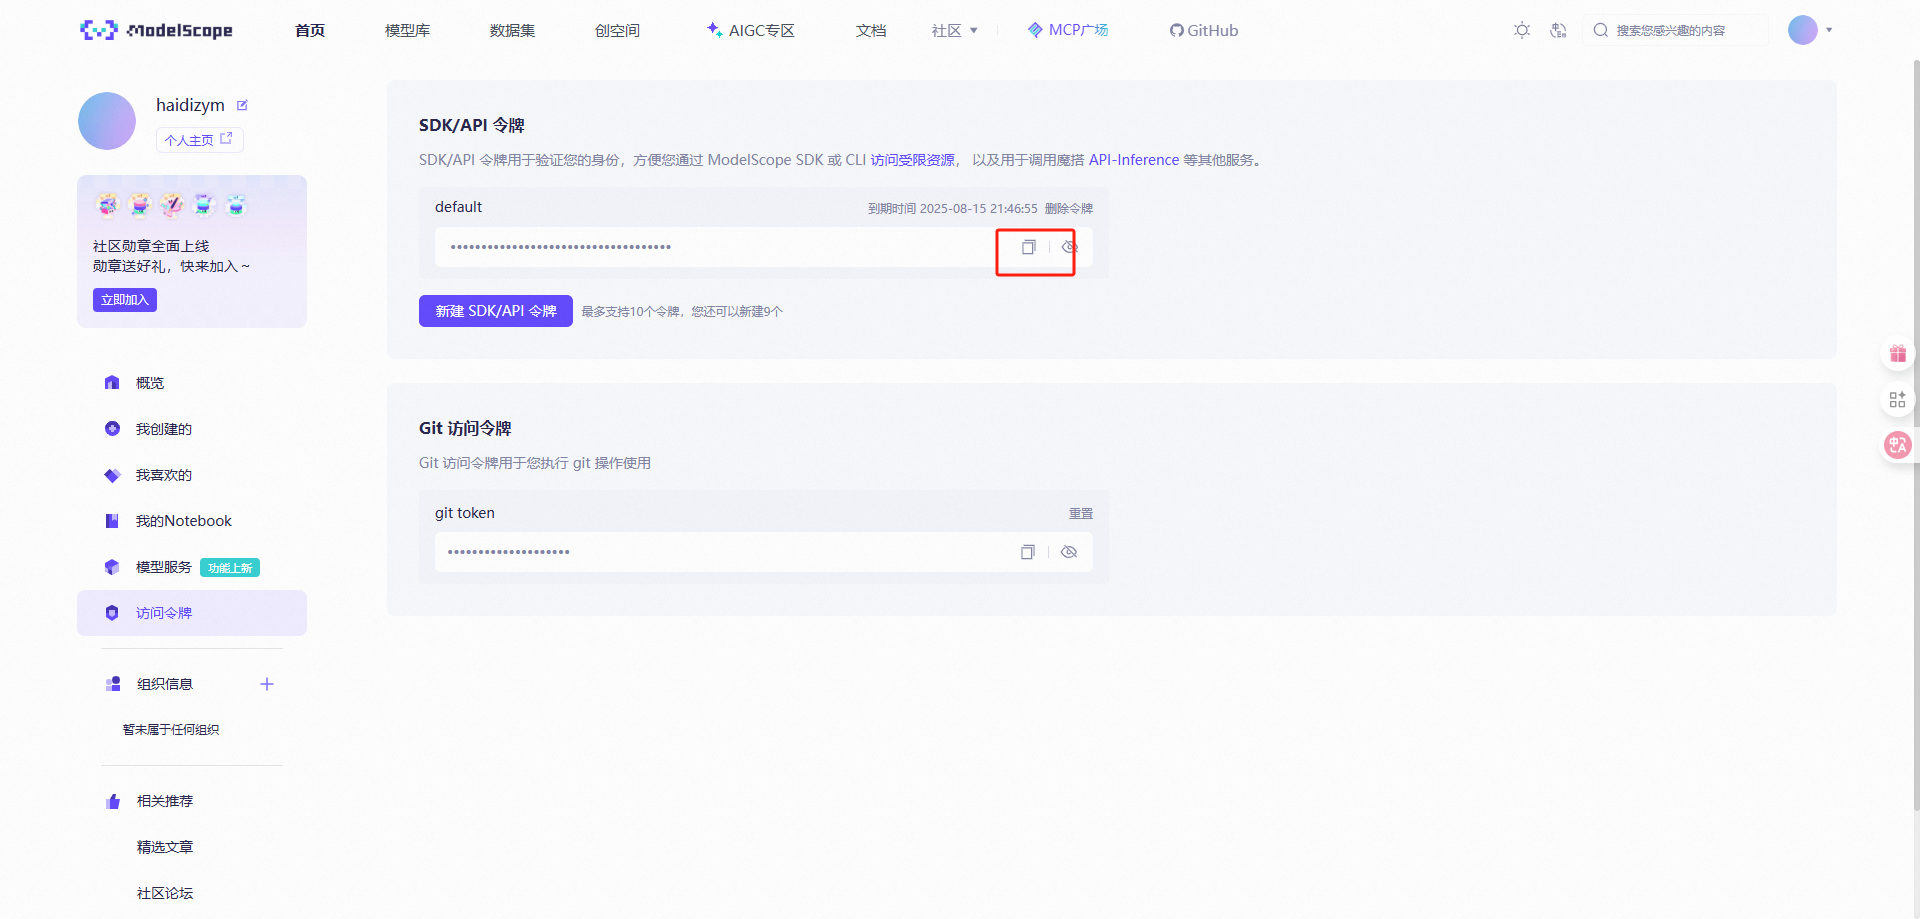Click the gift floating icon
Image resolution: width=1920 pixels, height=919 pixels.
(x=1898, y=353)
